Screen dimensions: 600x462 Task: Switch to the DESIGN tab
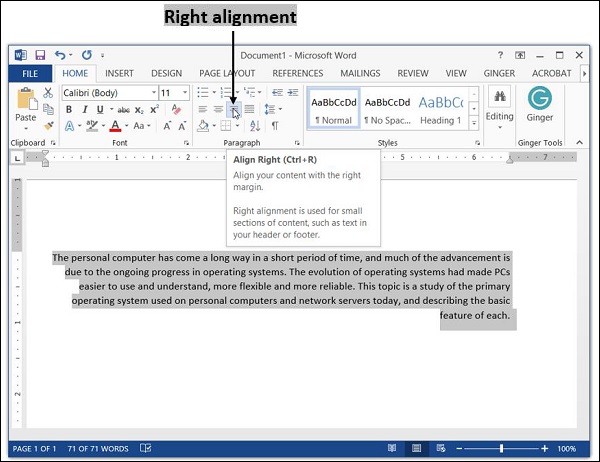coord(166,73)
